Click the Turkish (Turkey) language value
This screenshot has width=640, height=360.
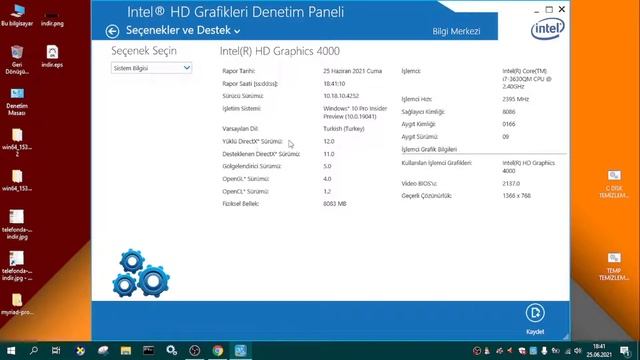tap(344, 129)
